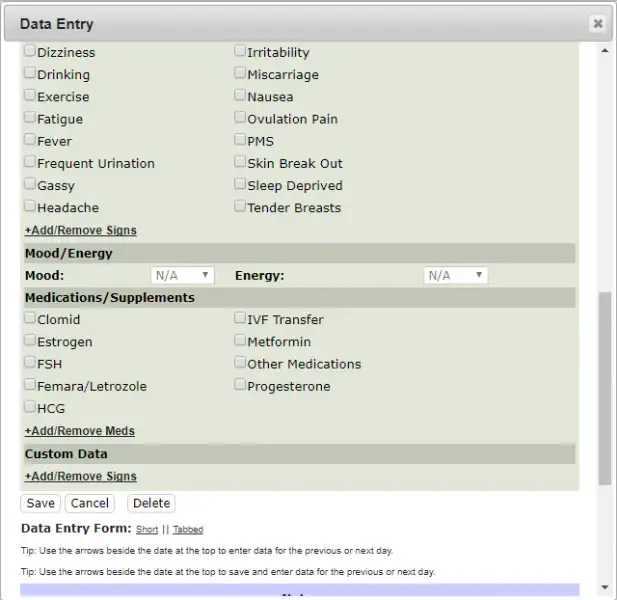Check the Progesterone checkbox
The width and height of the screenshot is (617, 600).
pyautogui.click(x=241, y=385)
